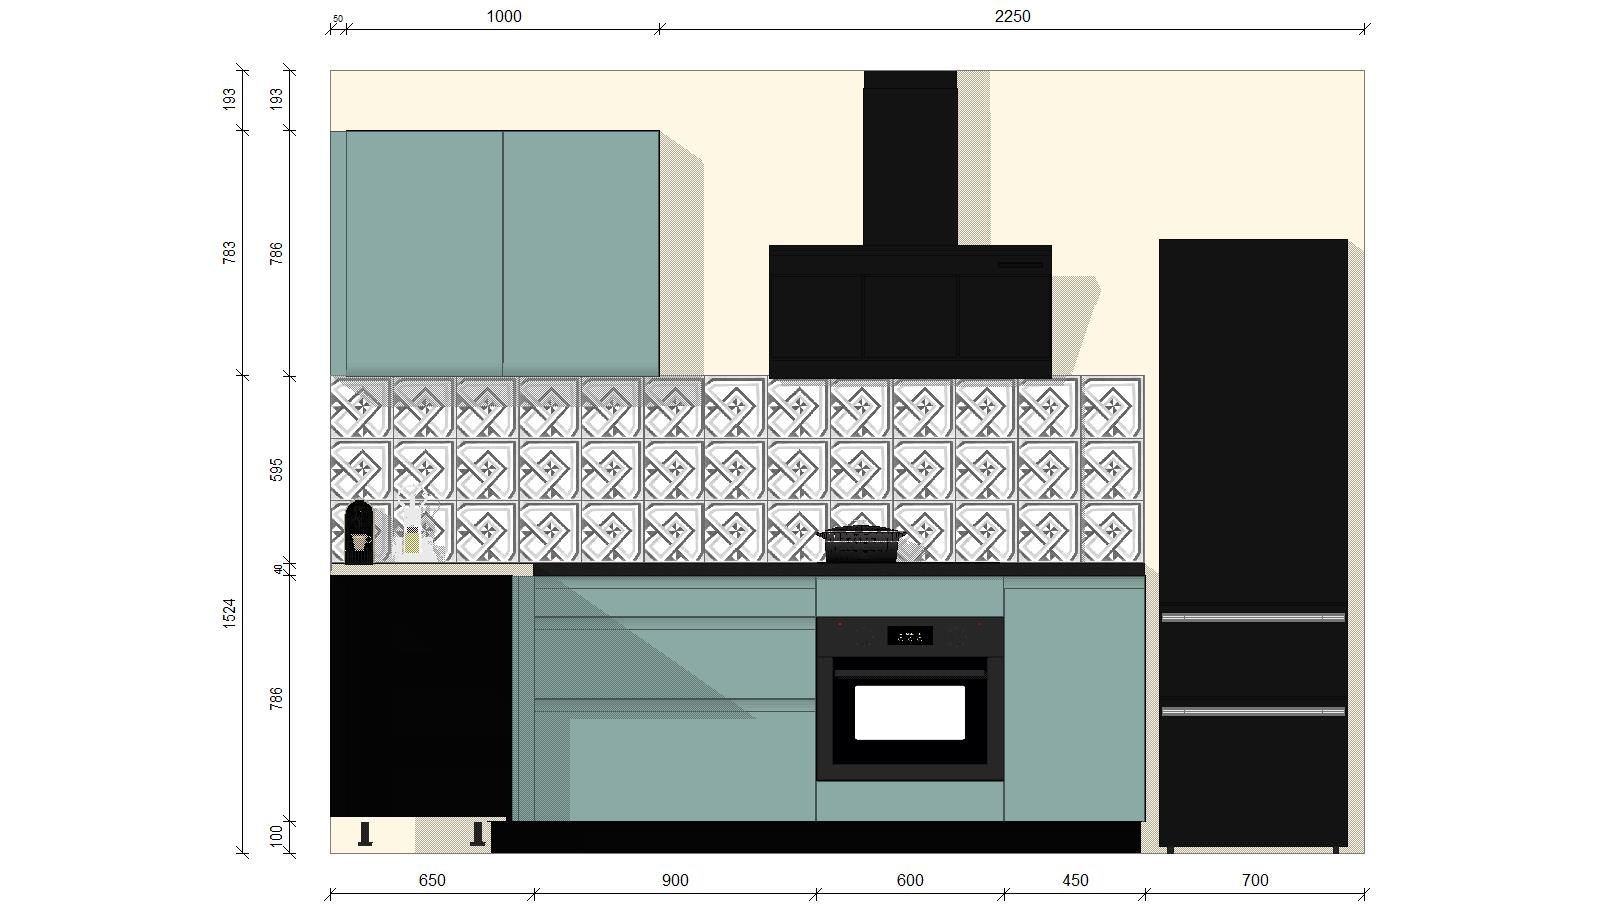Click the black coffee machine on the countertop
Screen dimensions: 1600x923
pos(358,532)
